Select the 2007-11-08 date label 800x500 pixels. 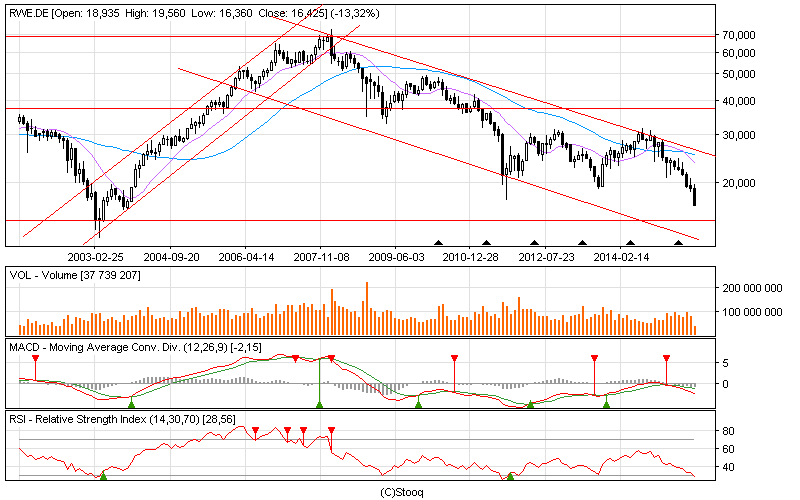click(321, 257)
